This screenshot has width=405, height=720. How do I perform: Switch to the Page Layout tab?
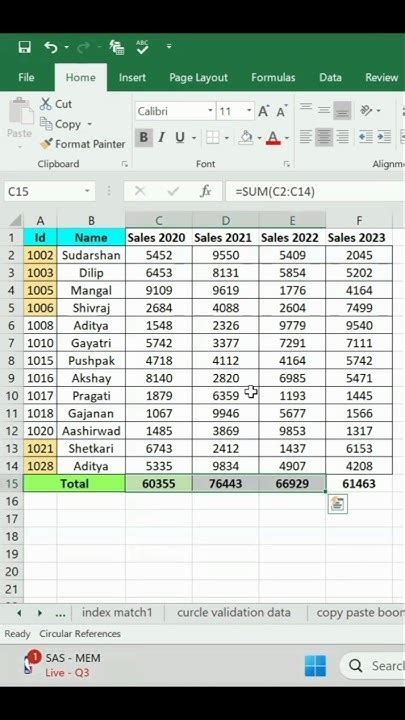point(198,78)
